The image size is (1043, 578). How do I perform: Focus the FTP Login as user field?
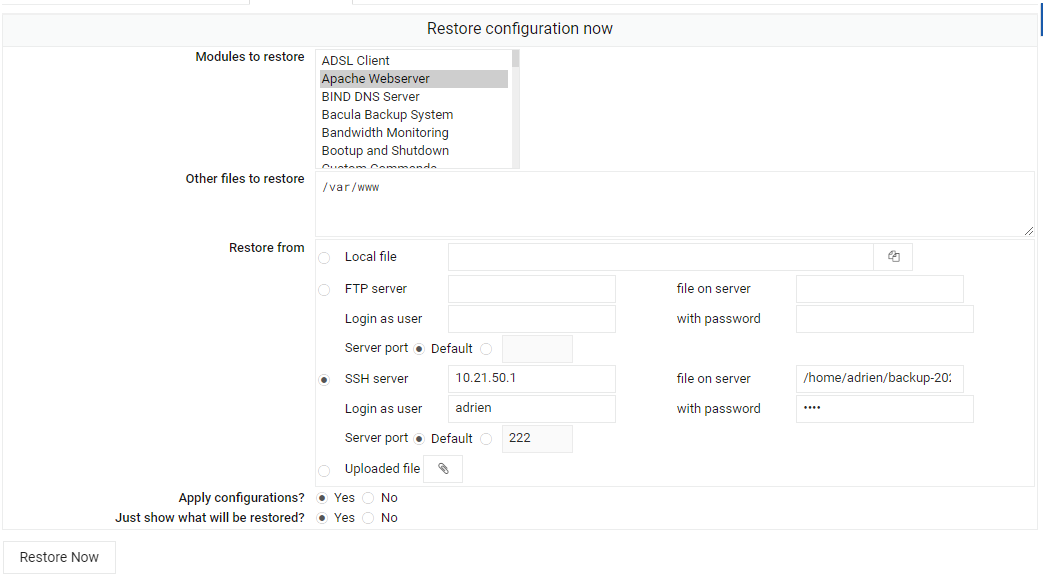(531, 319)
